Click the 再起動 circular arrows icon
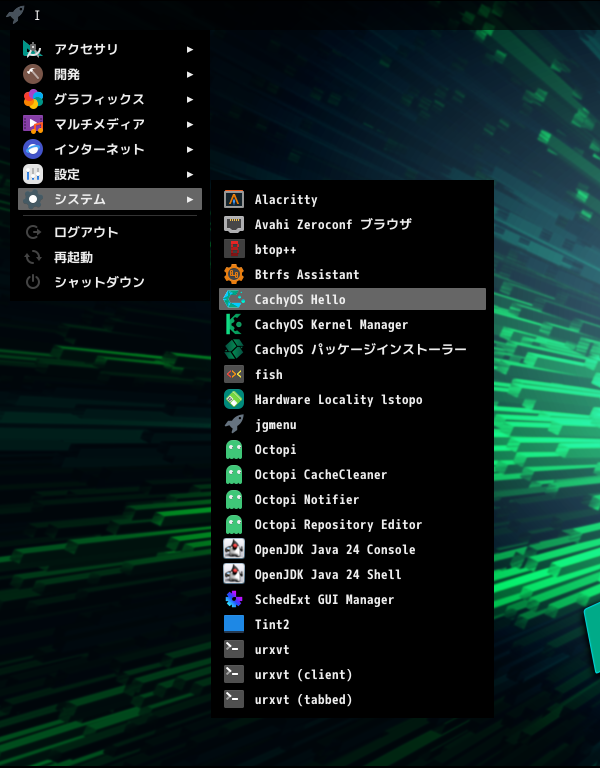The height and width of the screenshot is (768, 600). [33, 257]
